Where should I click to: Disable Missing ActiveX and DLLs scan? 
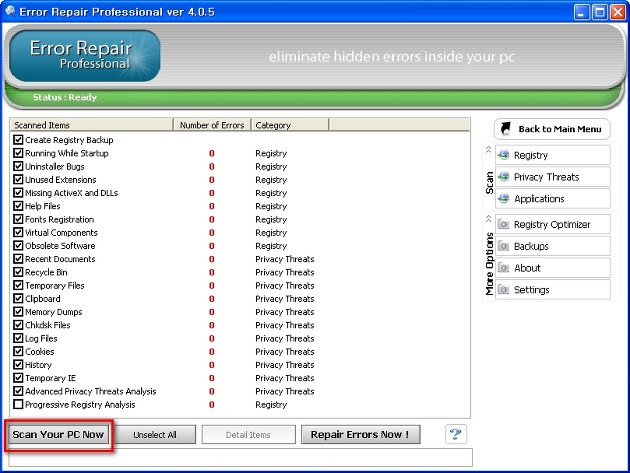click(18, 192)
